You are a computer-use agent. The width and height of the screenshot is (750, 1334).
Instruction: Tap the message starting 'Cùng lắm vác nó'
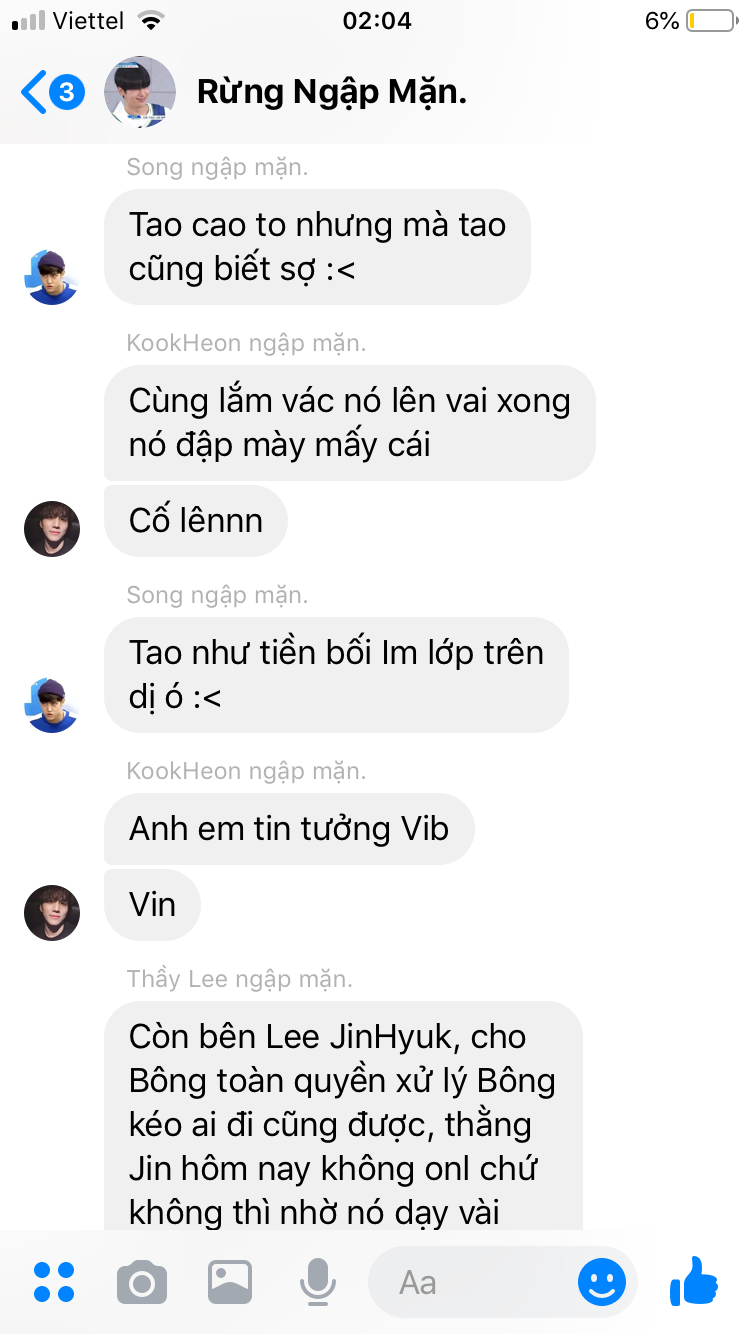pyautogui.click(x=350, y=423)
